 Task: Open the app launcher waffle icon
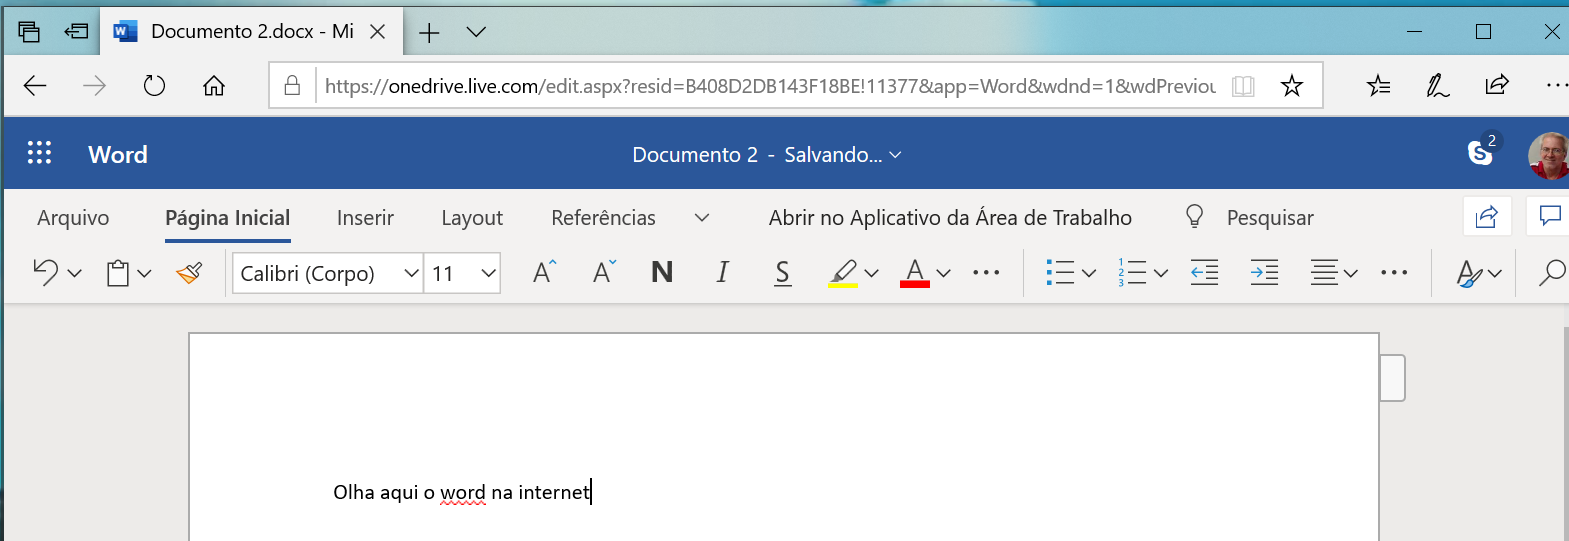(39, 153)
